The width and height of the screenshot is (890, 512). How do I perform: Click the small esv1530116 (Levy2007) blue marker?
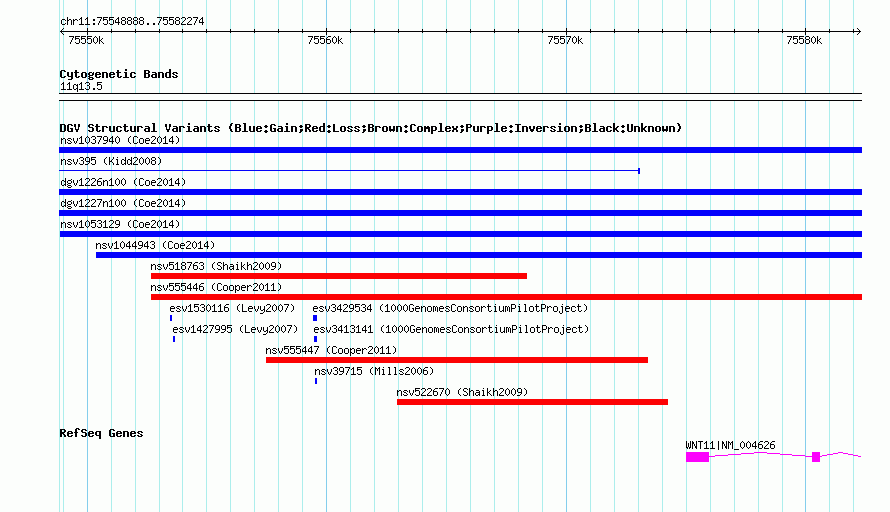(171, 318)
